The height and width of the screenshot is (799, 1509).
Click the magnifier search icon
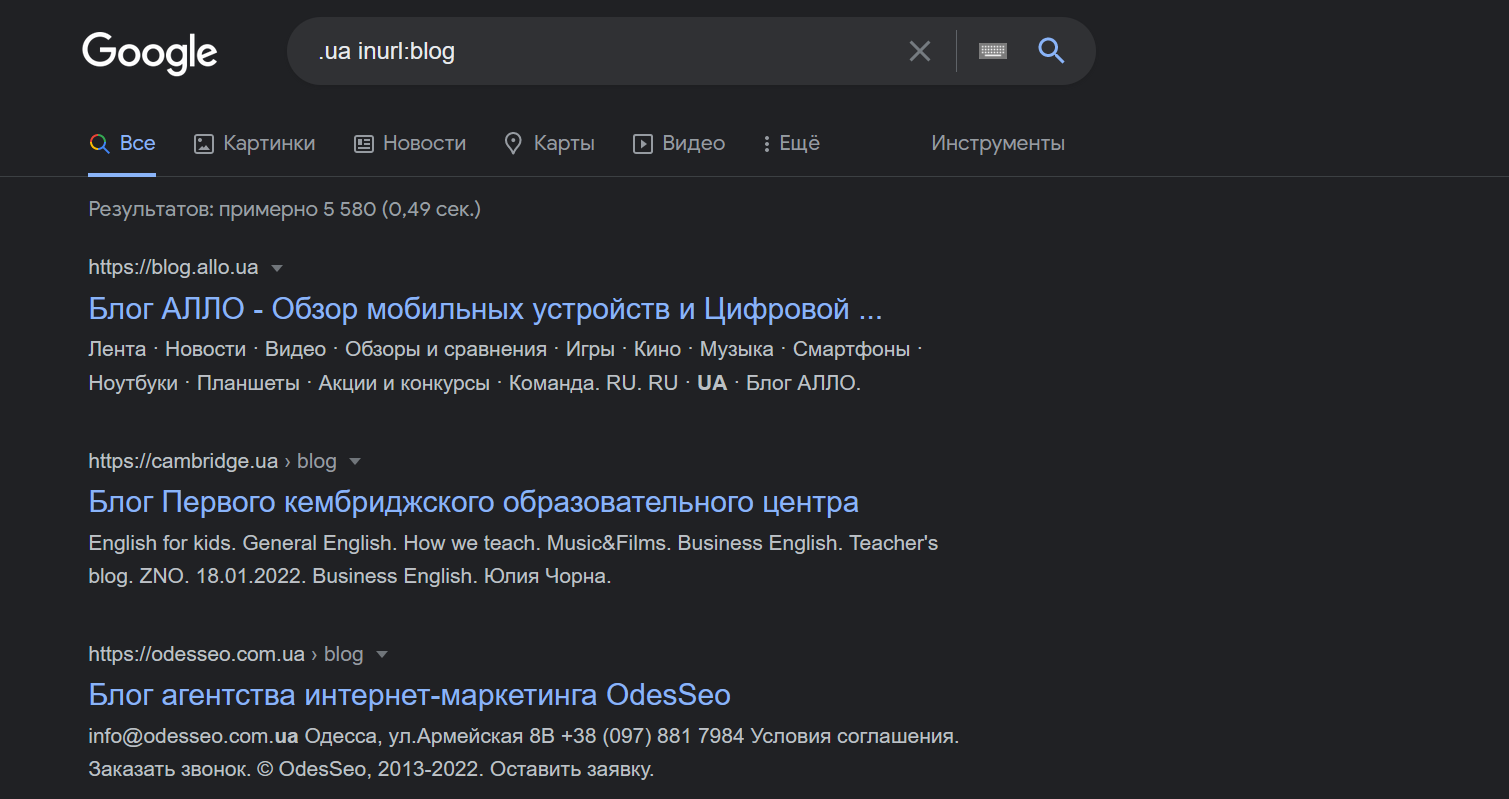click(1051, 50)
